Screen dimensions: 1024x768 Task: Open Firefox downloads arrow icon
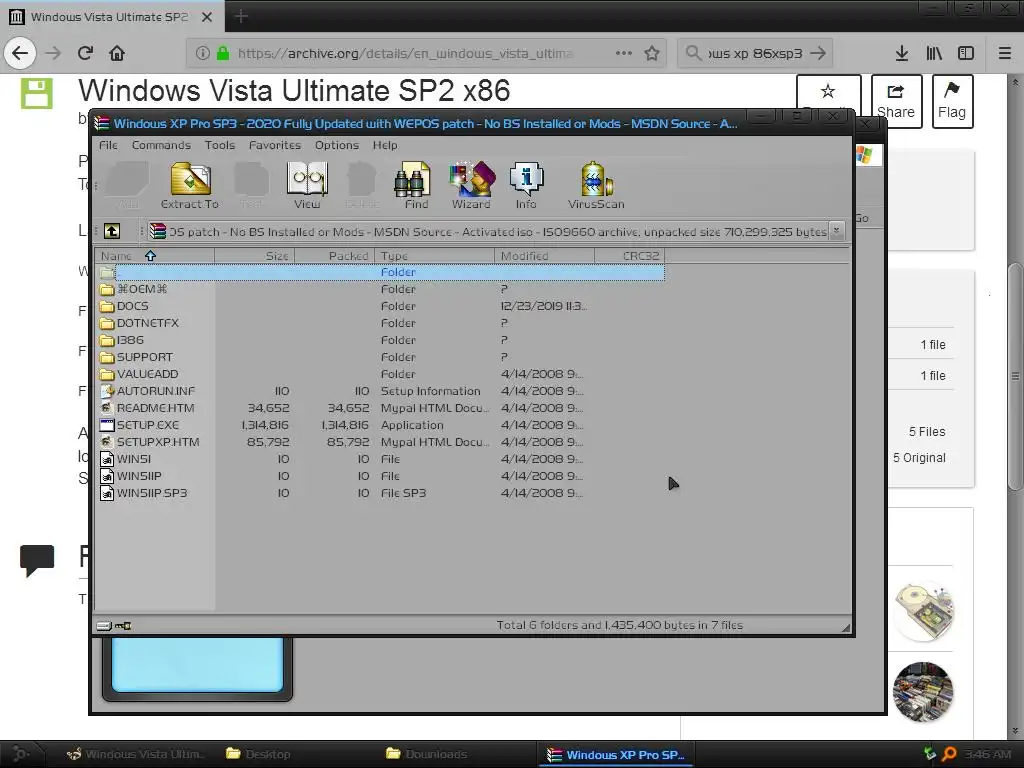pos(902,53)
